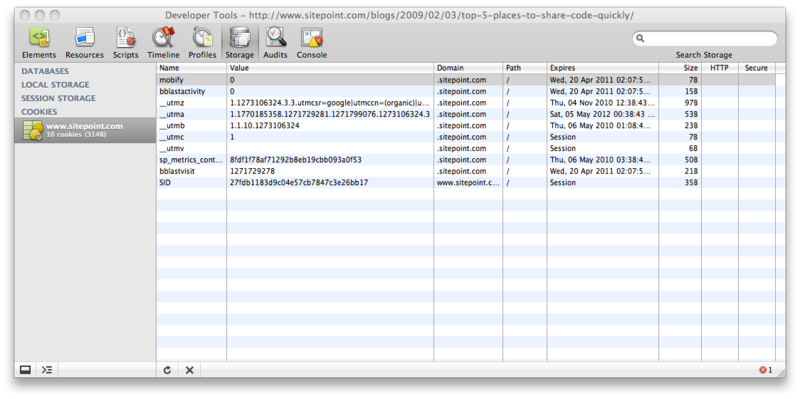Click the 1.1.10.1273106324 value cell
Image resolution: width=800 pixels, height=399 pixels.
[330, 126]
